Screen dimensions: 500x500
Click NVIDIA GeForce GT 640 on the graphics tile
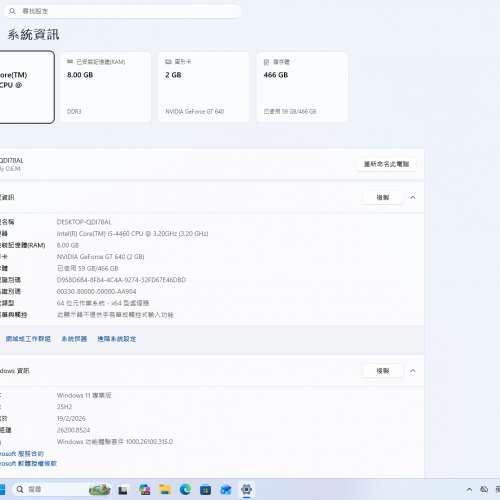pos(194,111)
